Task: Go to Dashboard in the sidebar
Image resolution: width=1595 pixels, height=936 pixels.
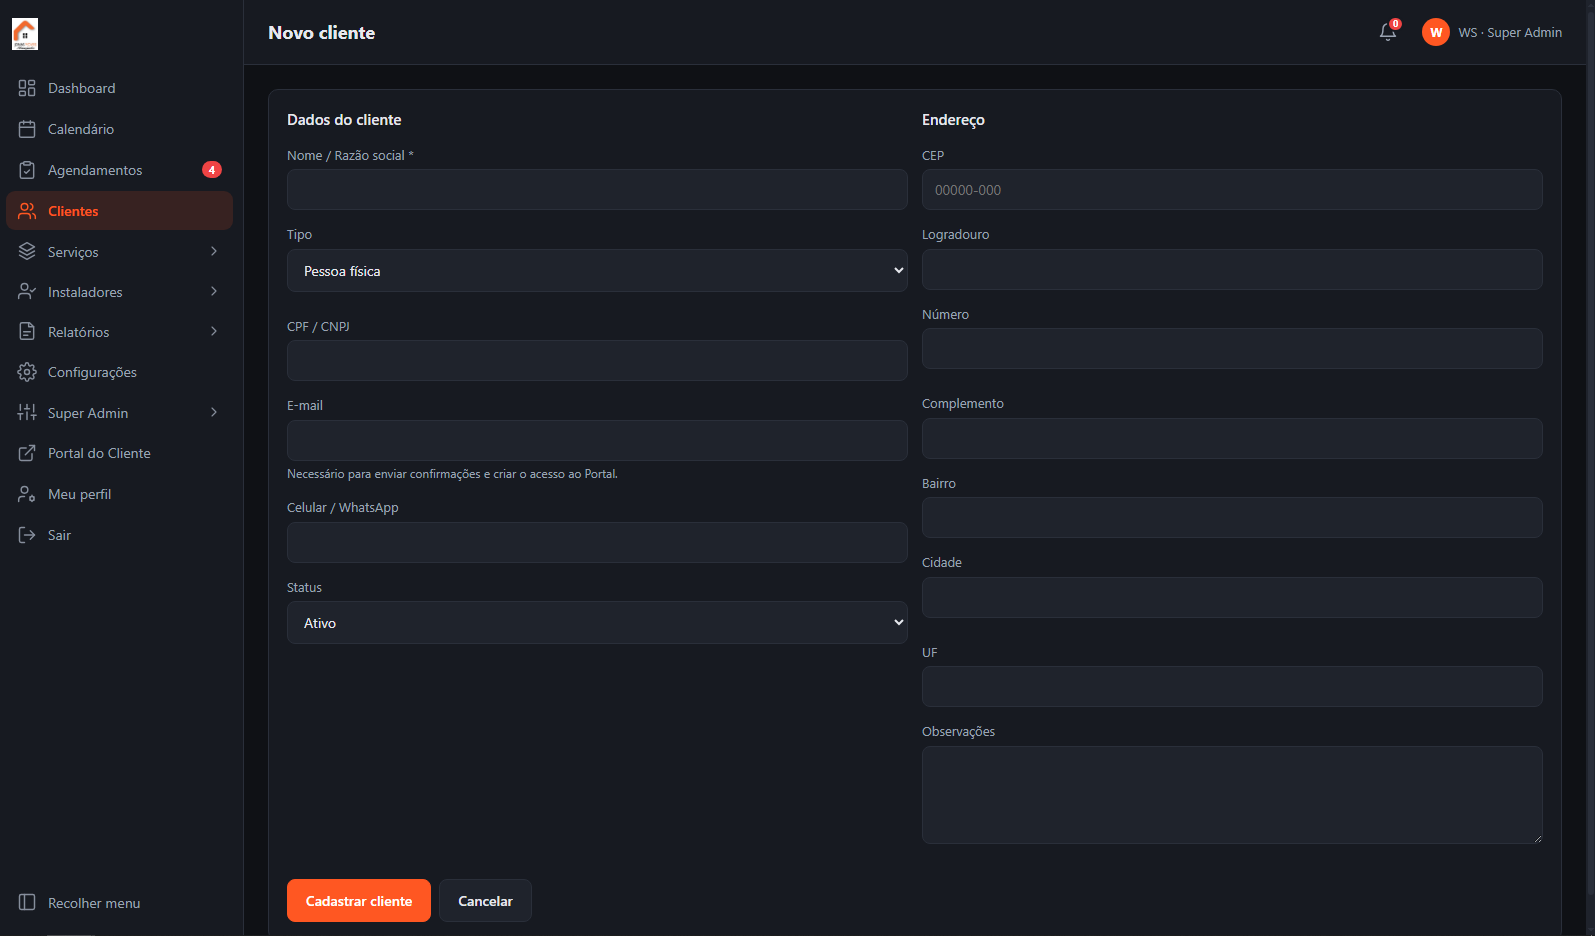Action: point(119,88)
